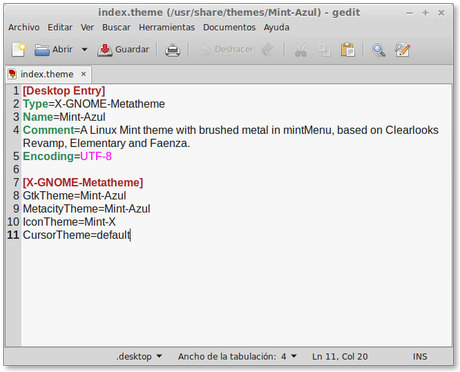460x372 pixels.
Task: Select the index.theme tab
Action: pos(47,74)
